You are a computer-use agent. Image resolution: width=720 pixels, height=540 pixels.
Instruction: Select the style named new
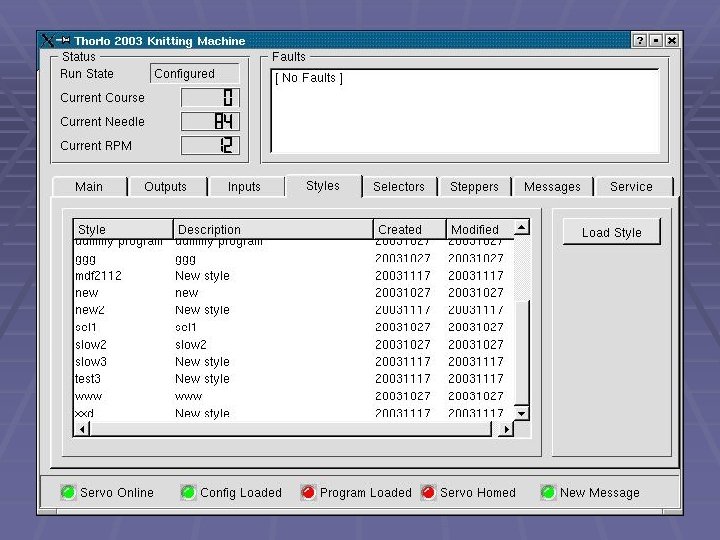tap(293, 293)
